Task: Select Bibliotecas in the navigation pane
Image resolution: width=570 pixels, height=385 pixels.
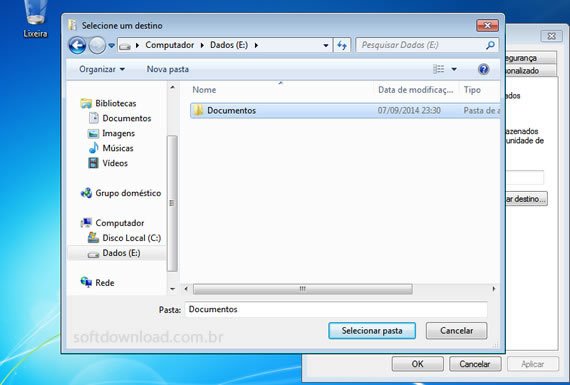Action: [x=116, y=103]
